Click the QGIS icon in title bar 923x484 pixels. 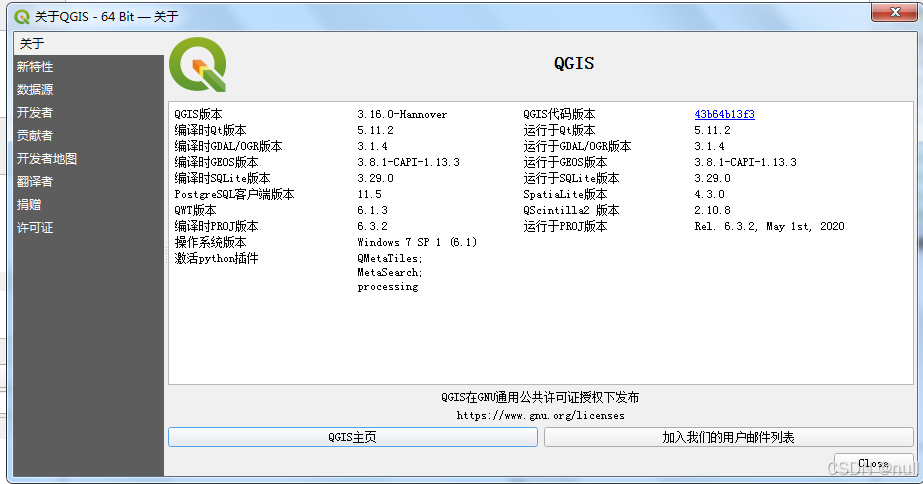click(22, 16)
